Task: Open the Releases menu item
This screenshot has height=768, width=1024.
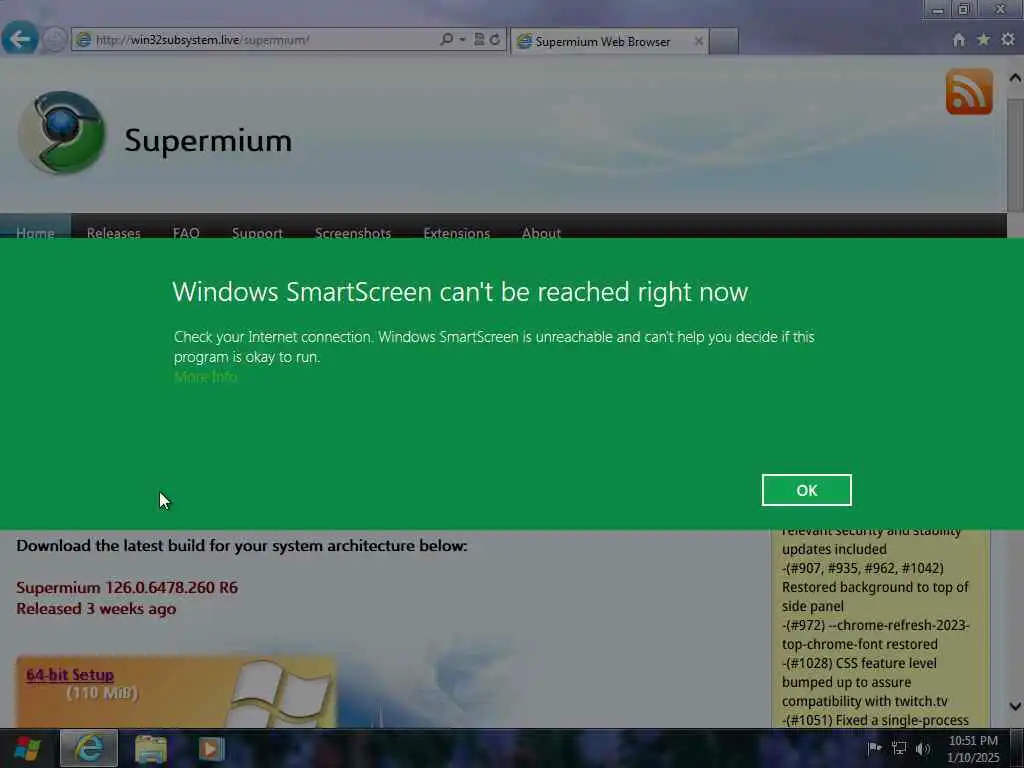Action: pos(114,232)
